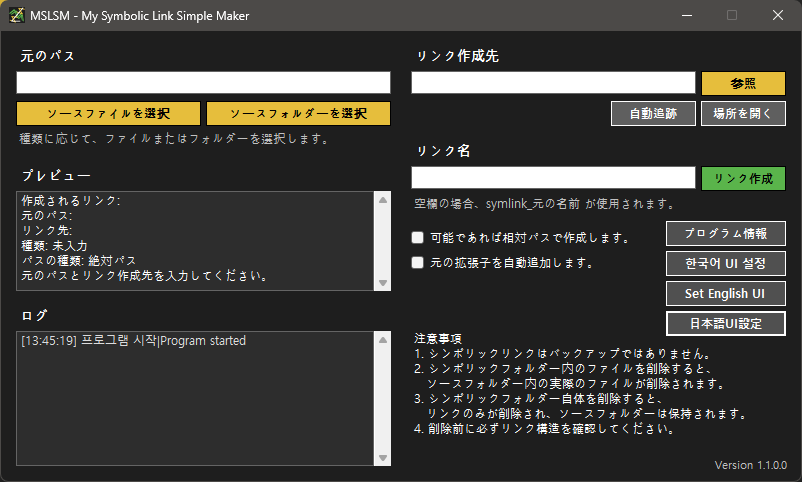Click 注意事項 heading text
The height and width of the screenshot is (482, 802).
438,339
